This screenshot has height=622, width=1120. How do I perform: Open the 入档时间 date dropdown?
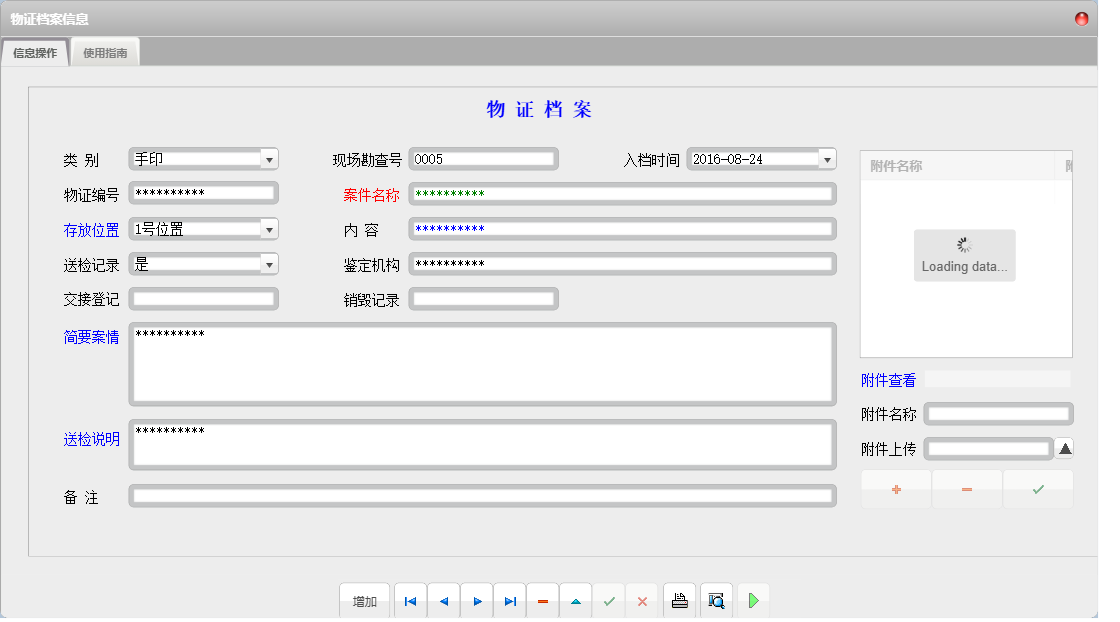[x=826, y=159]
